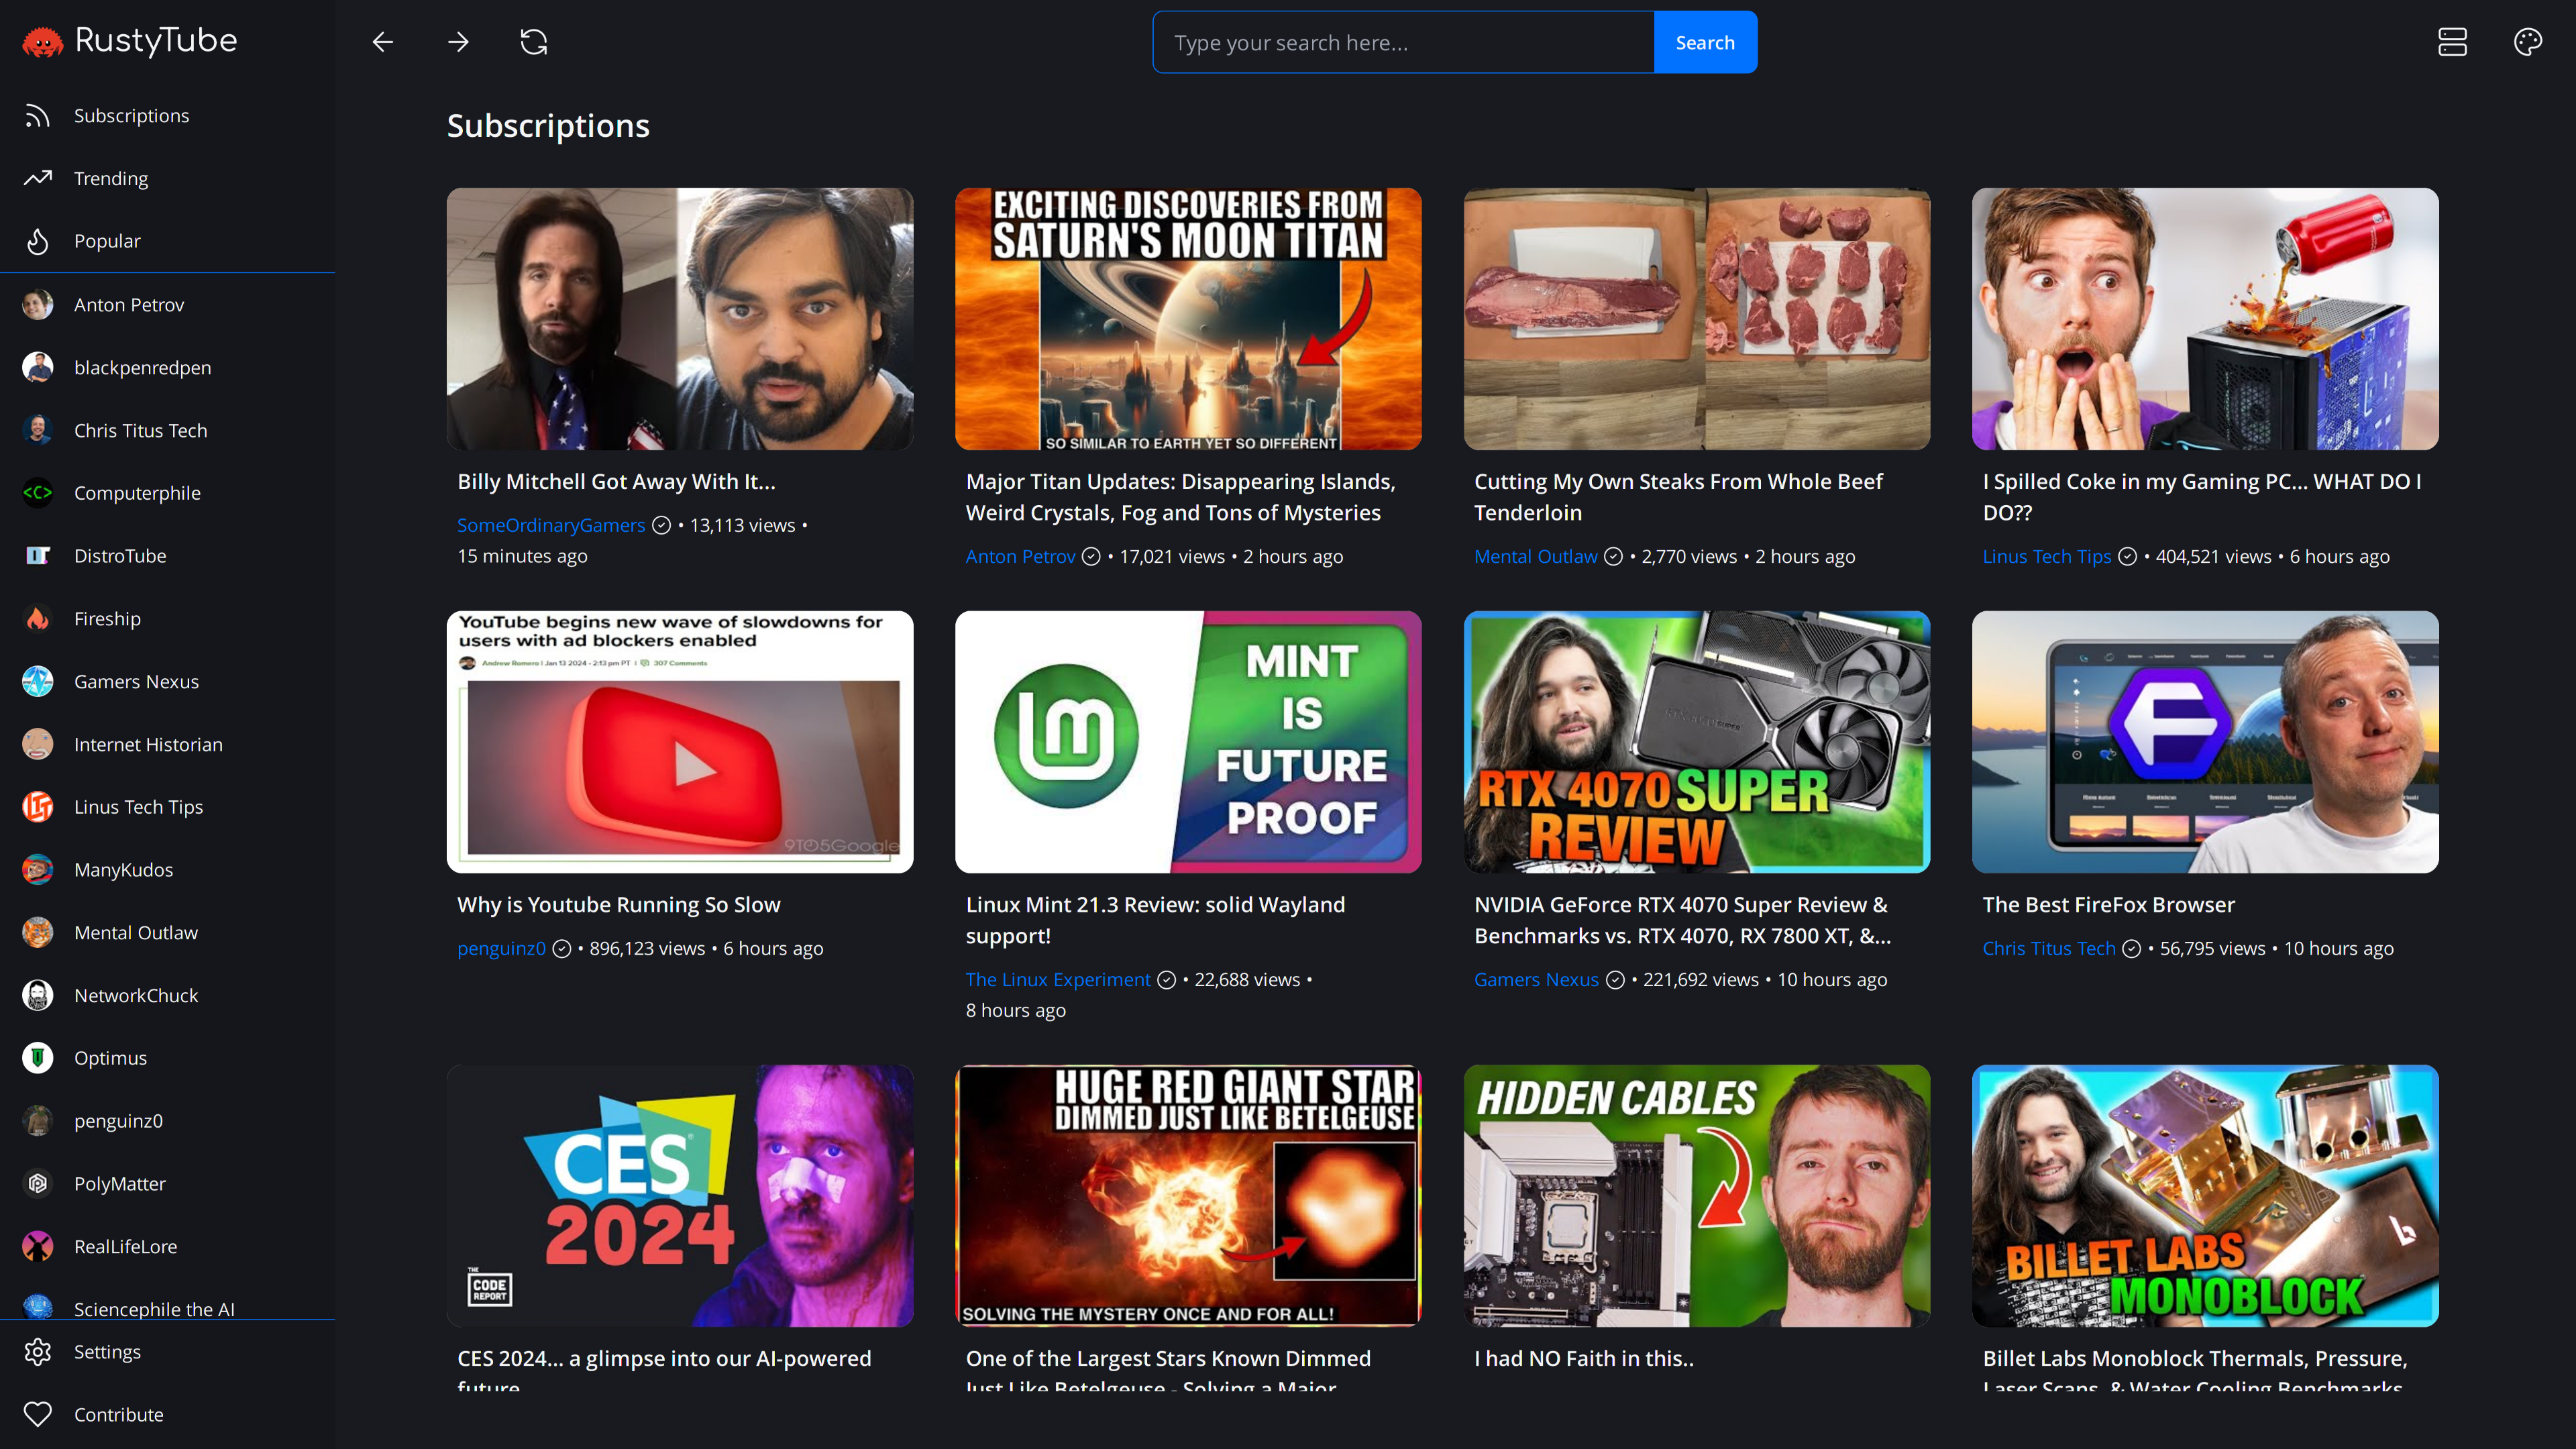Image resolution: width=2576 pixels, height=1449 pixels.
Task: Click the Trending arrow icon
Action: (38, 178)
